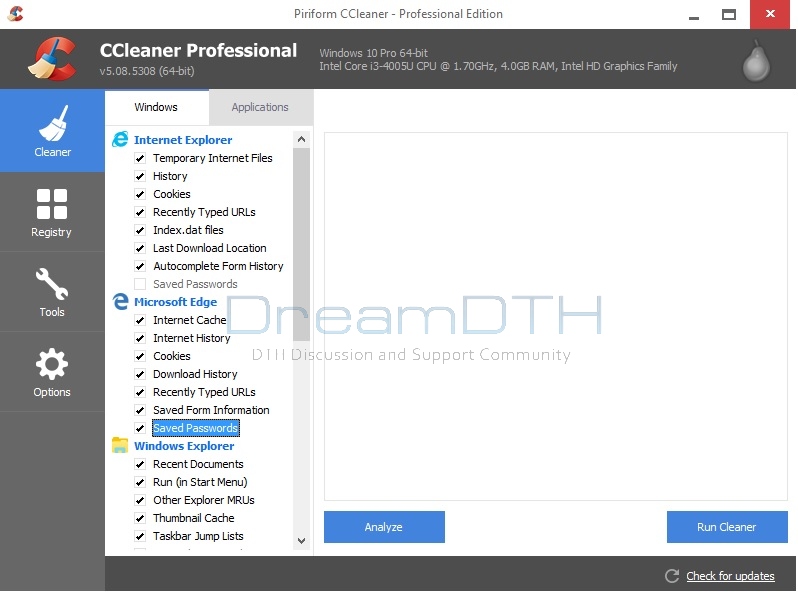Select the 'Thumbnail Cache' label text
The image size is (798, 592).
click(194, 518)
